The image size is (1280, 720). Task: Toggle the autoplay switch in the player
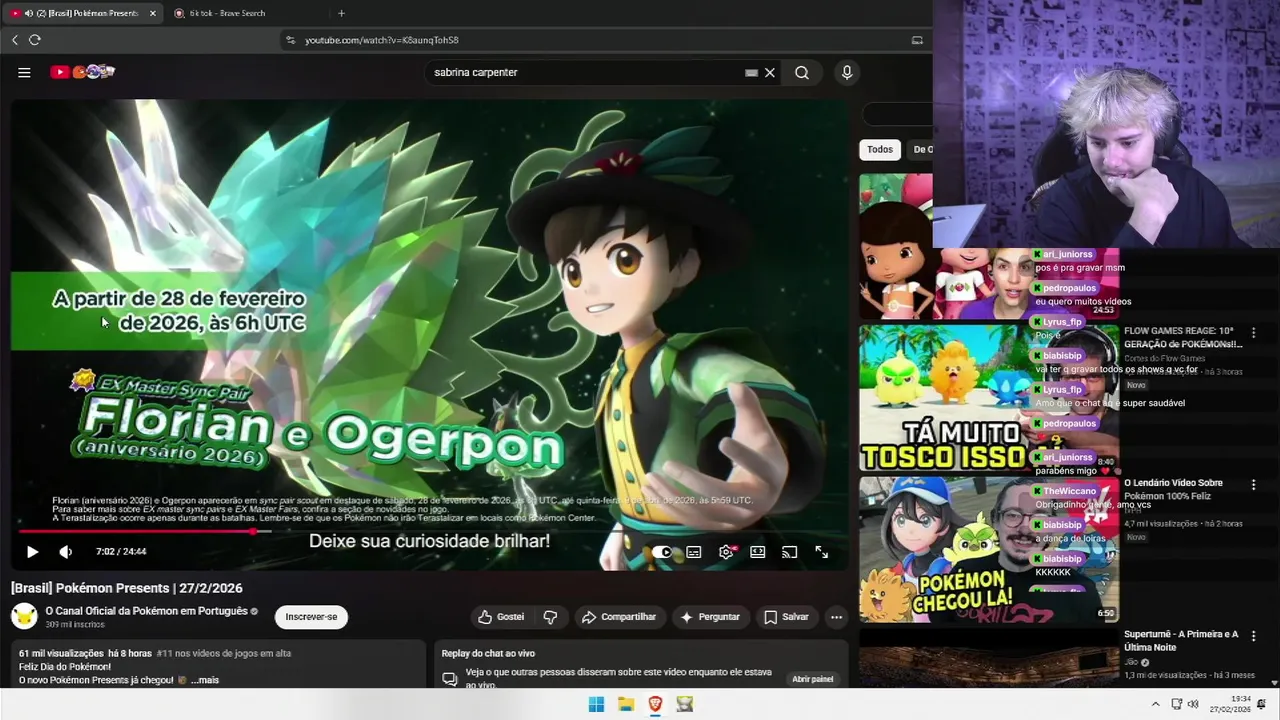[x=661, y=552]
